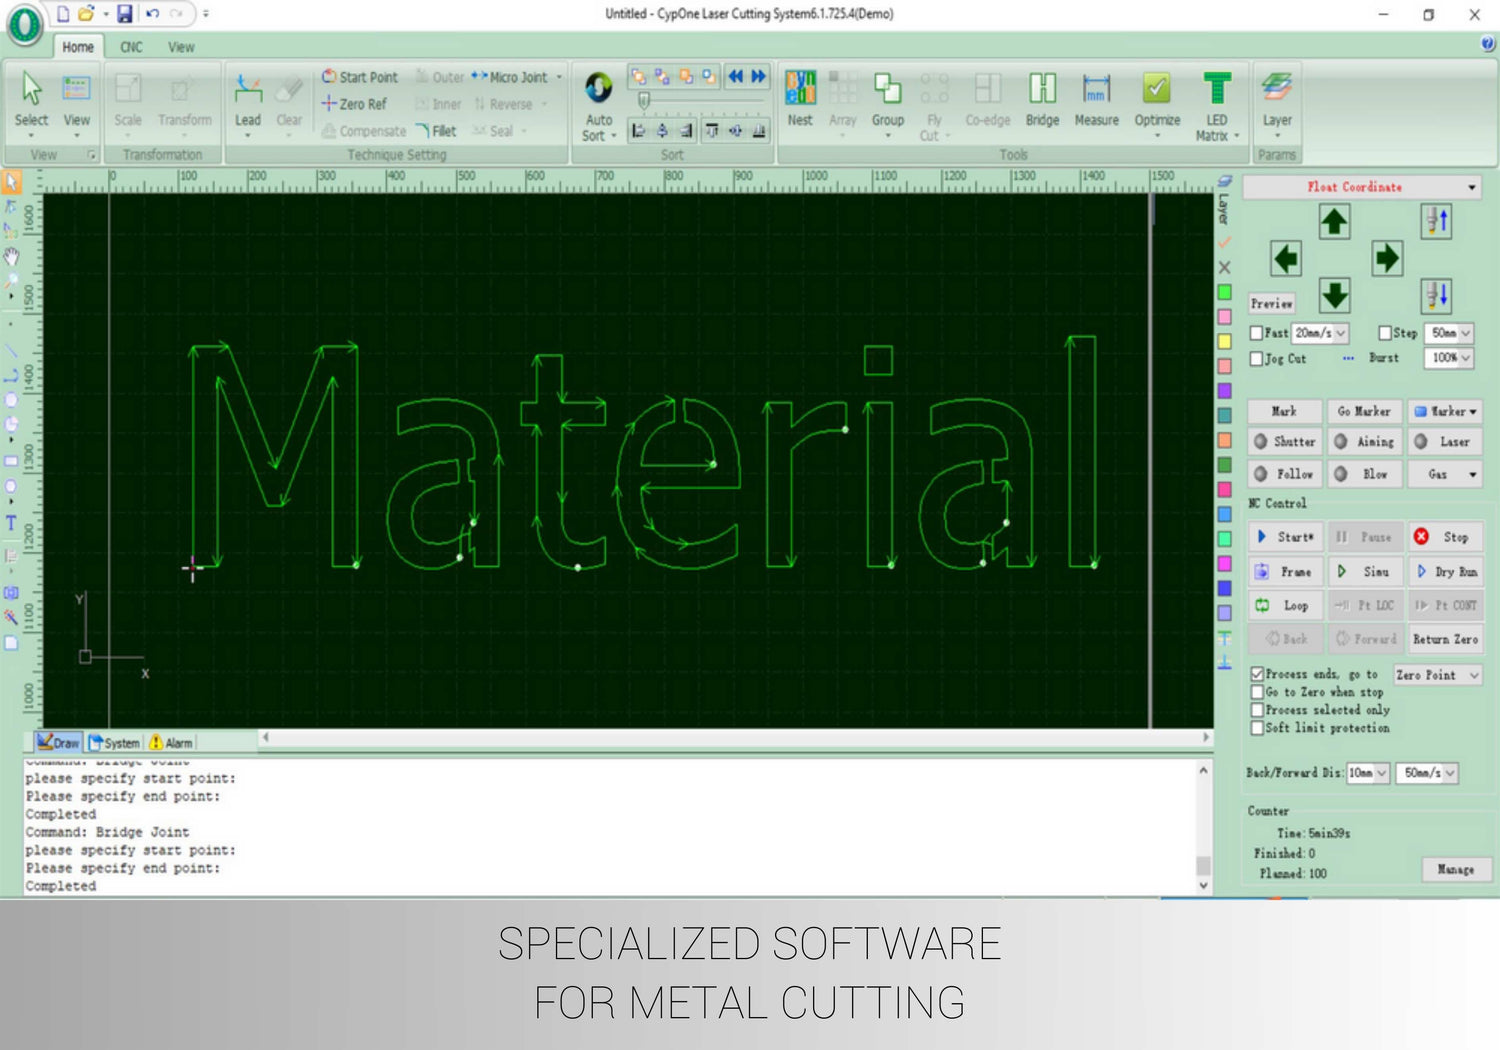Open the Alarm tab
Screen dimensions: 1500x1050
[x=171, y=743]
